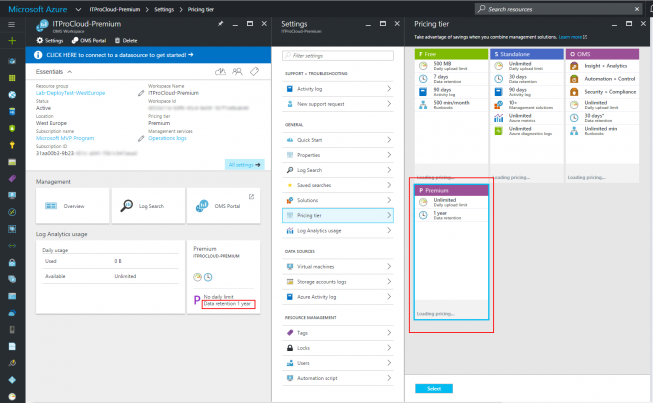Image resolution: width=653 pixels, height=403 pixels.
Task: Open the Overview management tile
Action: 72,206
